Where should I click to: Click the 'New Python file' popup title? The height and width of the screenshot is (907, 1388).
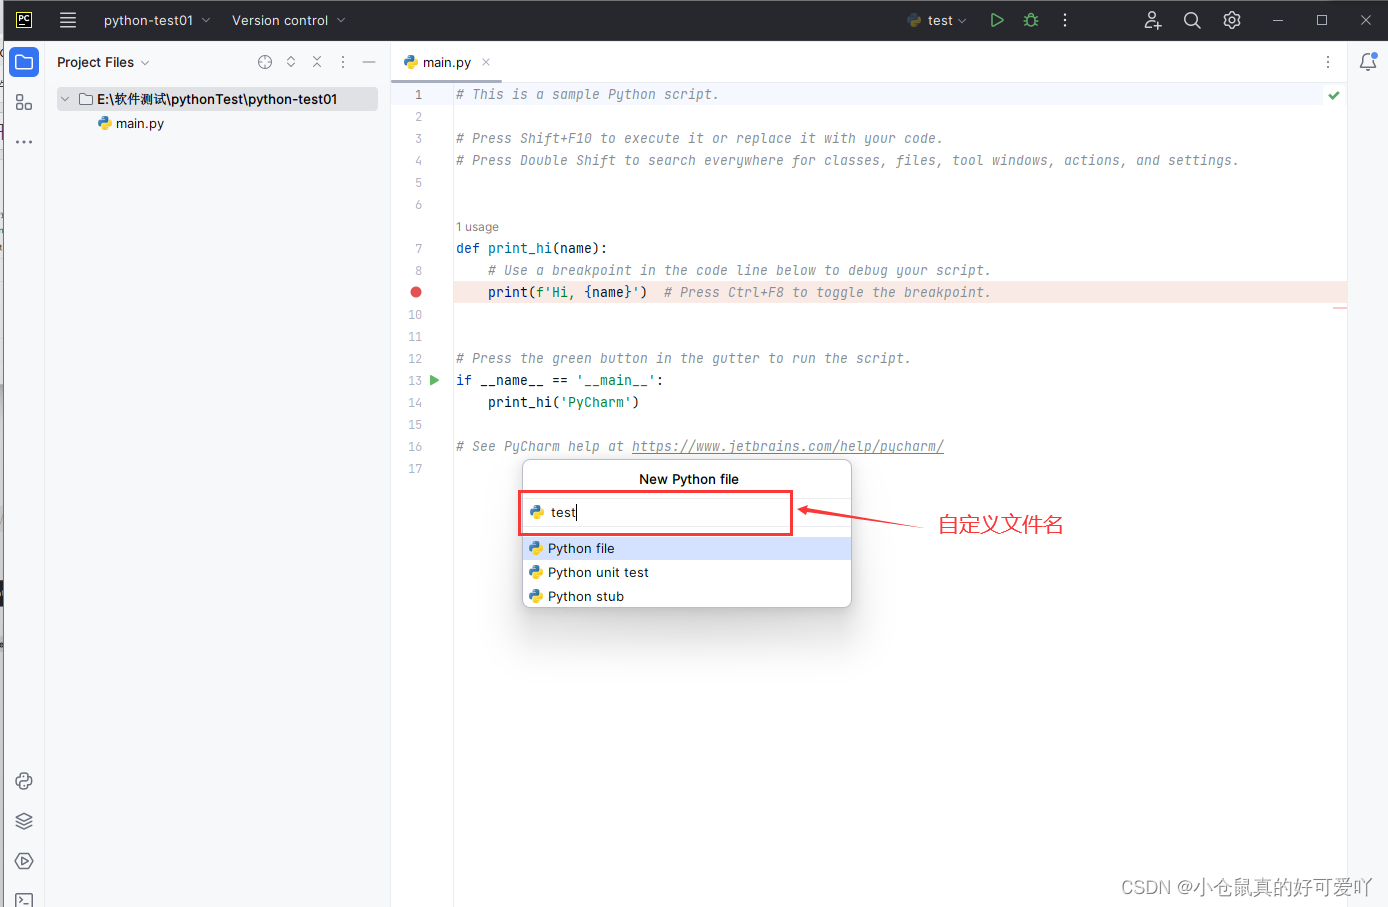pos(689,479)
